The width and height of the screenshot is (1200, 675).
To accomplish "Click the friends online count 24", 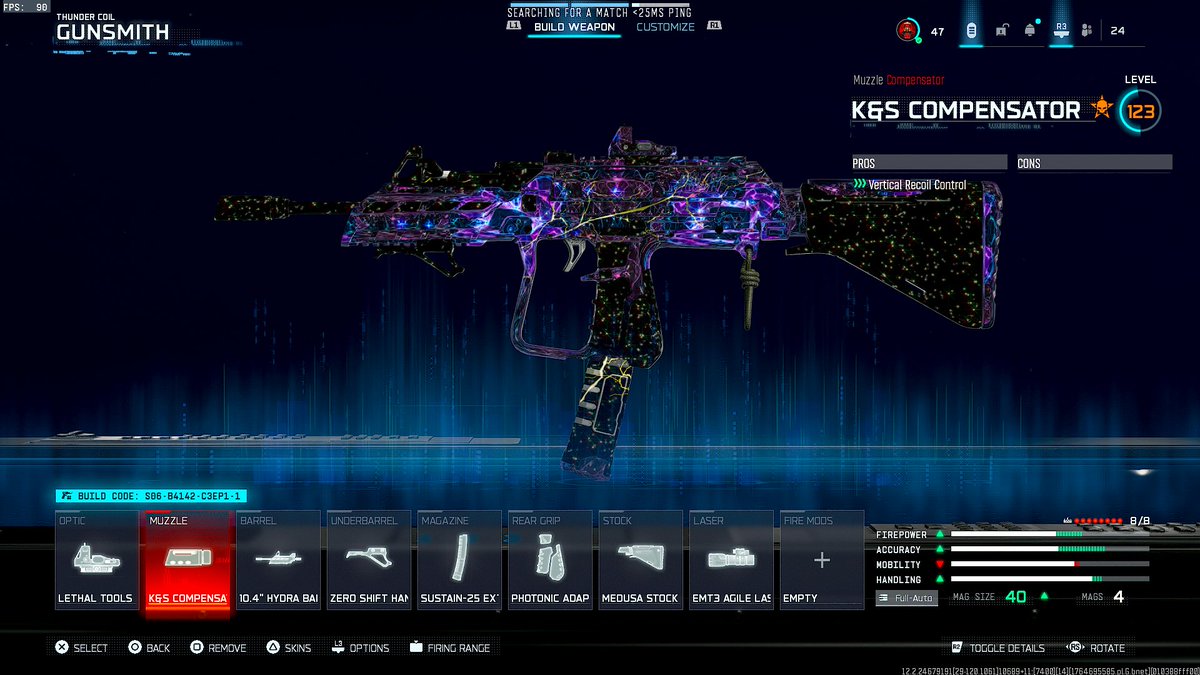I will (x=1117, y=31).
